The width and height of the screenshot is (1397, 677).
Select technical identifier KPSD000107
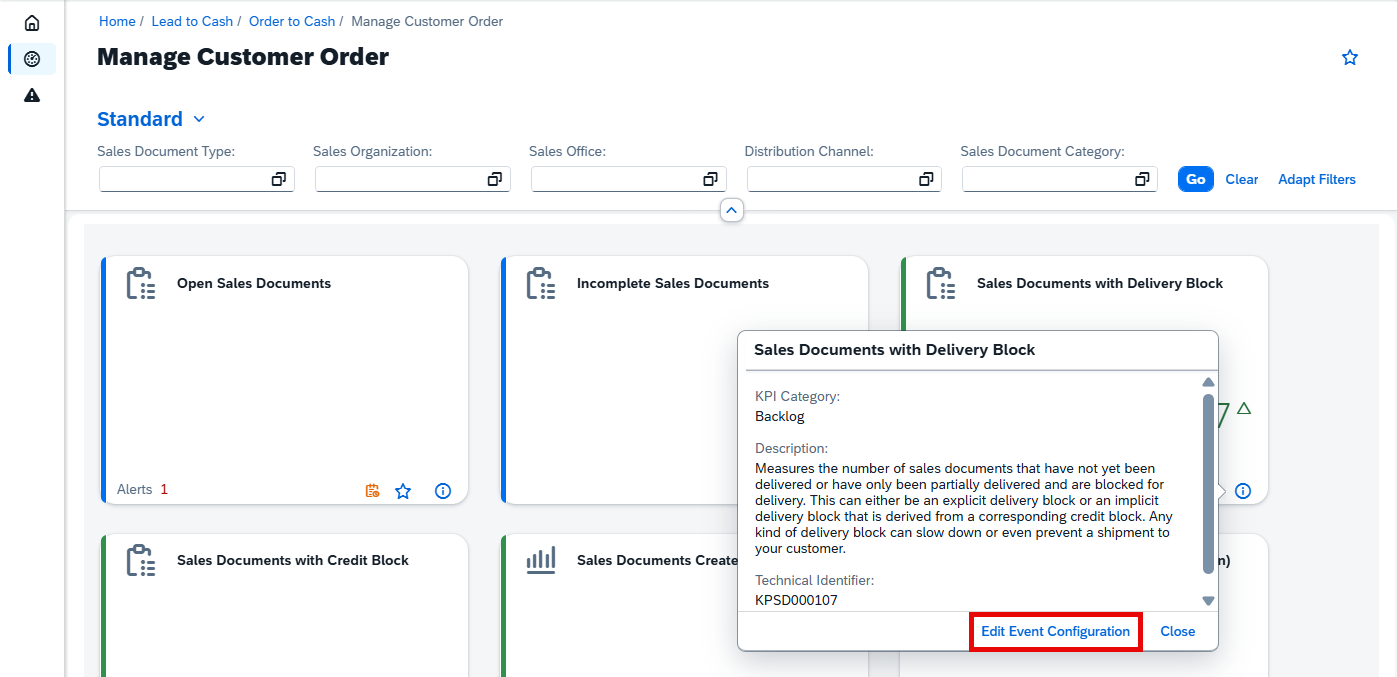pyautogui.click(x=796, y=600)
